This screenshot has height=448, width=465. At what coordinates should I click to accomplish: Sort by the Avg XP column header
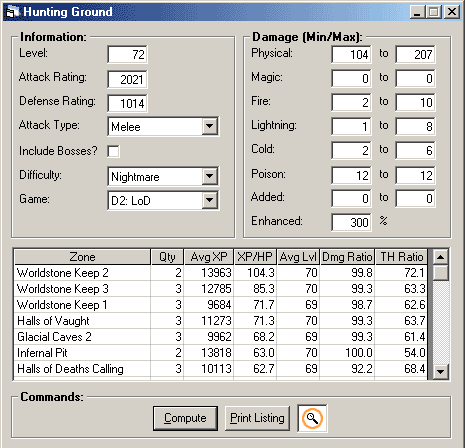pyautogui.click(x=209, y=257)
